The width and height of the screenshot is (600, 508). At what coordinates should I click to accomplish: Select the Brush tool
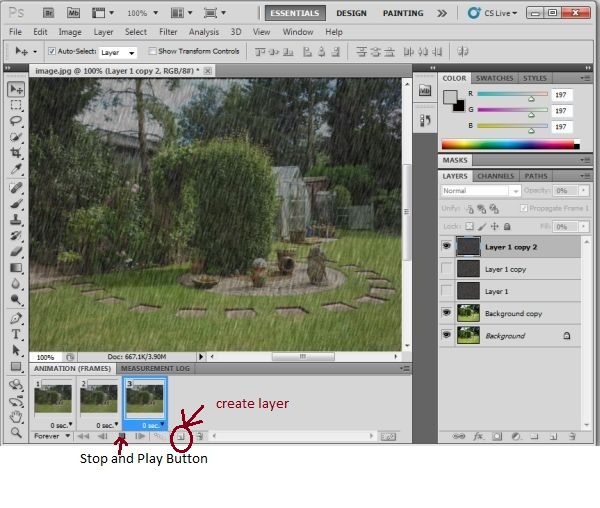pyautogui.click(x=16, y=204)
